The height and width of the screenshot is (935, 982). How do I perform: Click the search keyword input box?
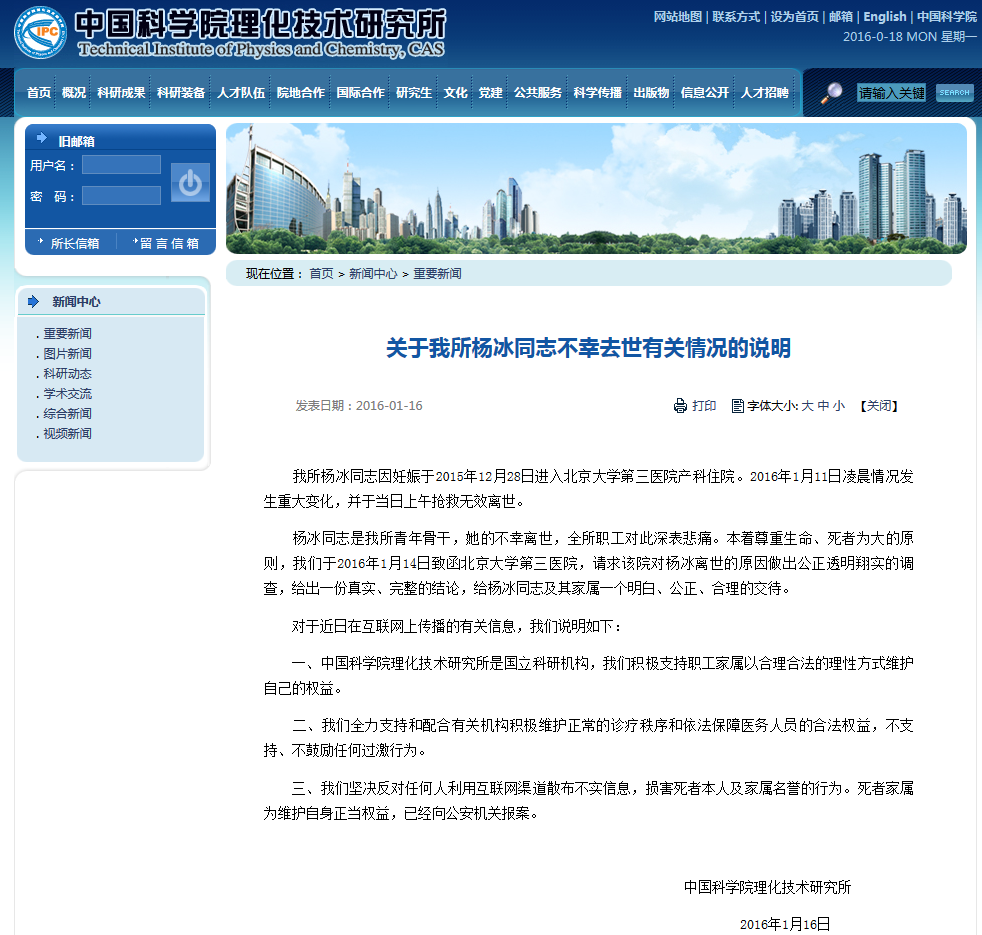coord(891,93)
